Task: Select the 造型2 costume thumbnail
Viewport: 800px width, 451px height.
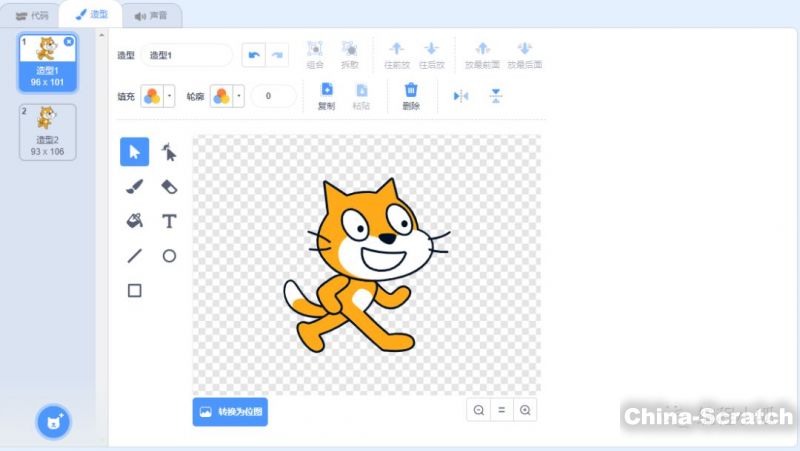Action: tap(47, 131)
